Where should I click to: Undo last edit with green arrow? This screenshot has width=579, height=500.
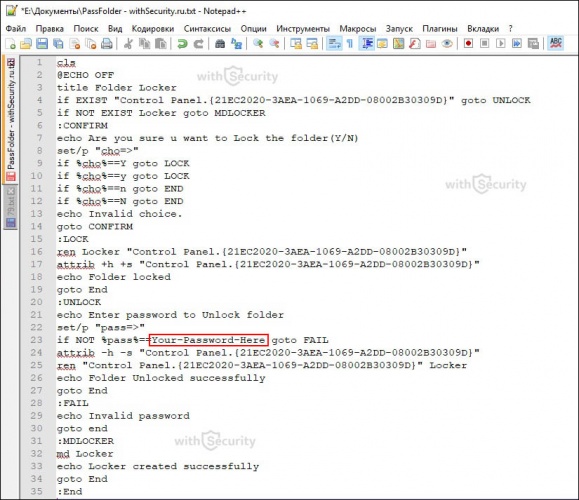(x=182, y=44)
